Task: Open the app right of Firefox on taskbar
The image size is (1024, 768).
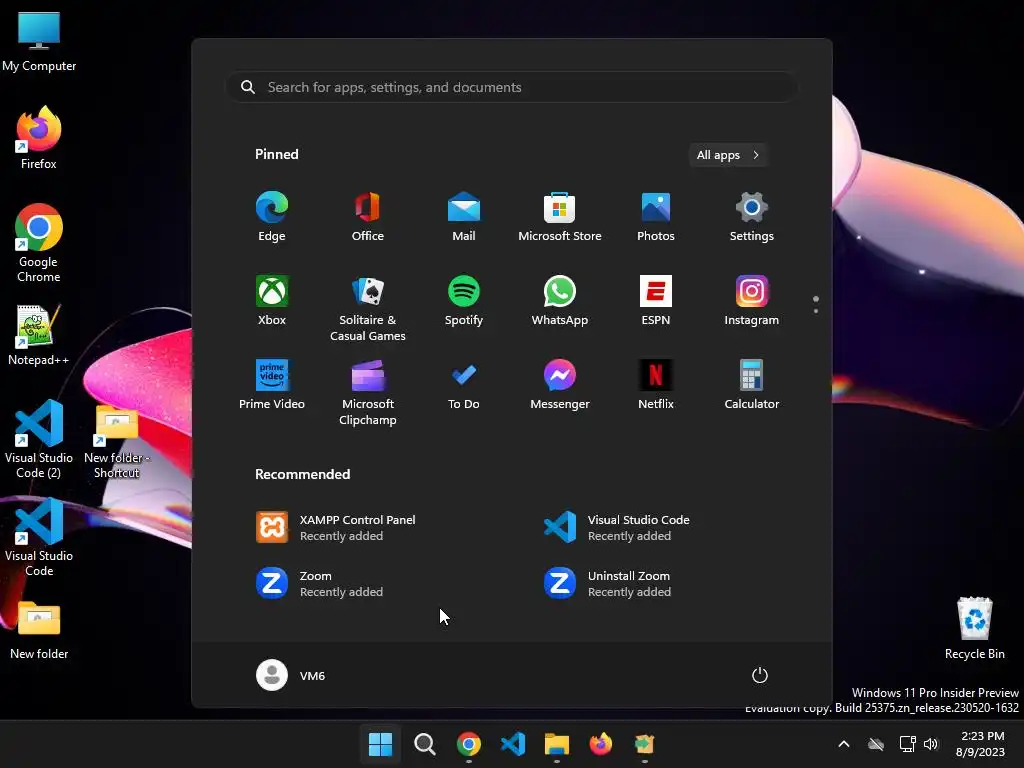Action: (645, 744)
